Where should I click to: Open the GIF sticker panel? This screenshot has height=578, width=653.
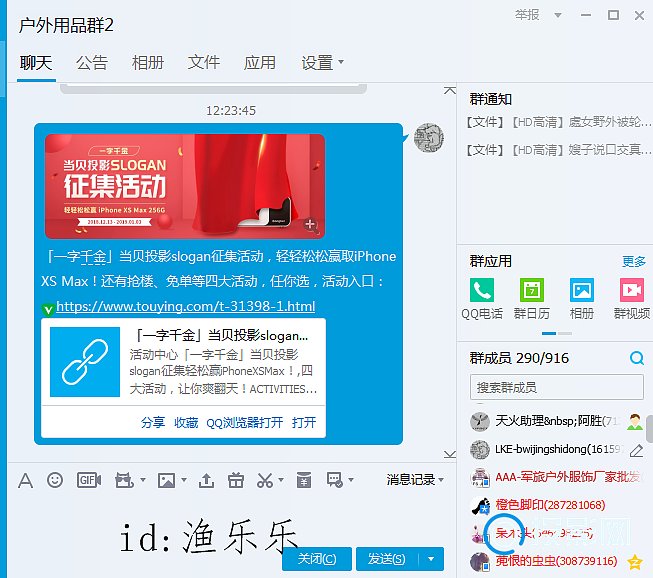click(x=89, y=480)
